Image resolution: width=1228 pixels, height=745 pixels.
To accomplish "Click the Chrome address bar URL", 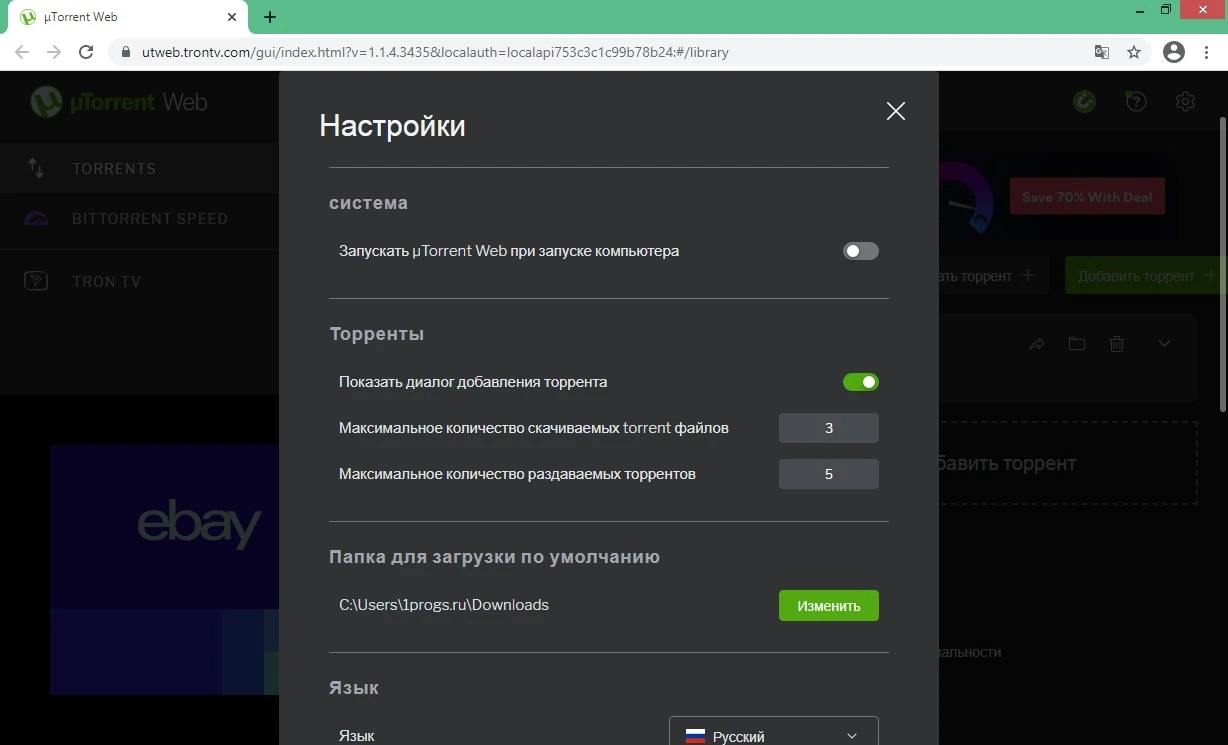I will (x=435, y=52).
